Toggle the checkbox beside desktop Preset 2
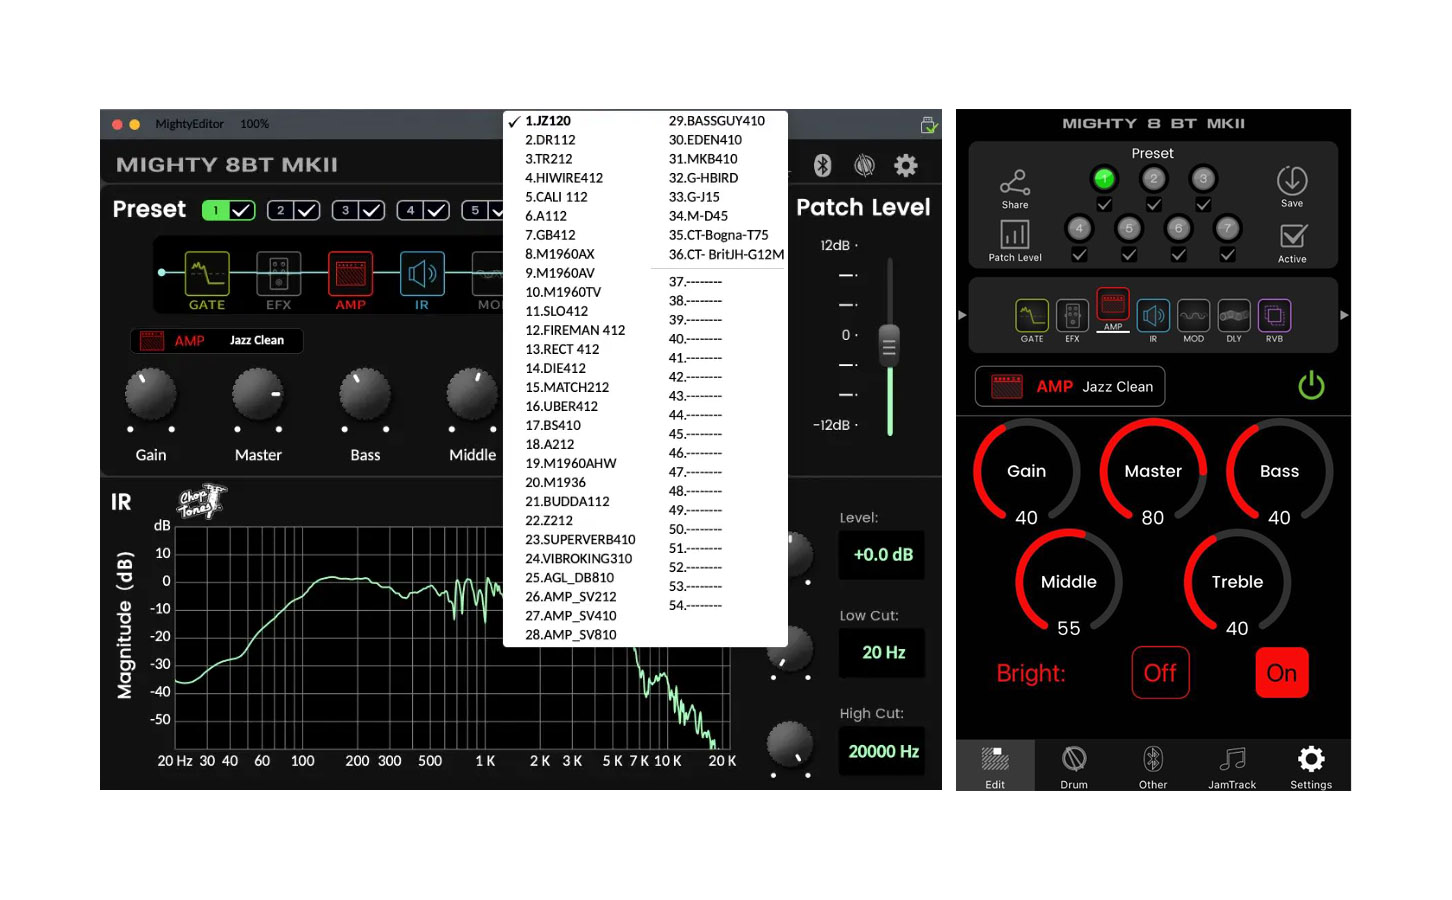The height and width of the screenshot is (900, 1452). click(x=307, y=211)
